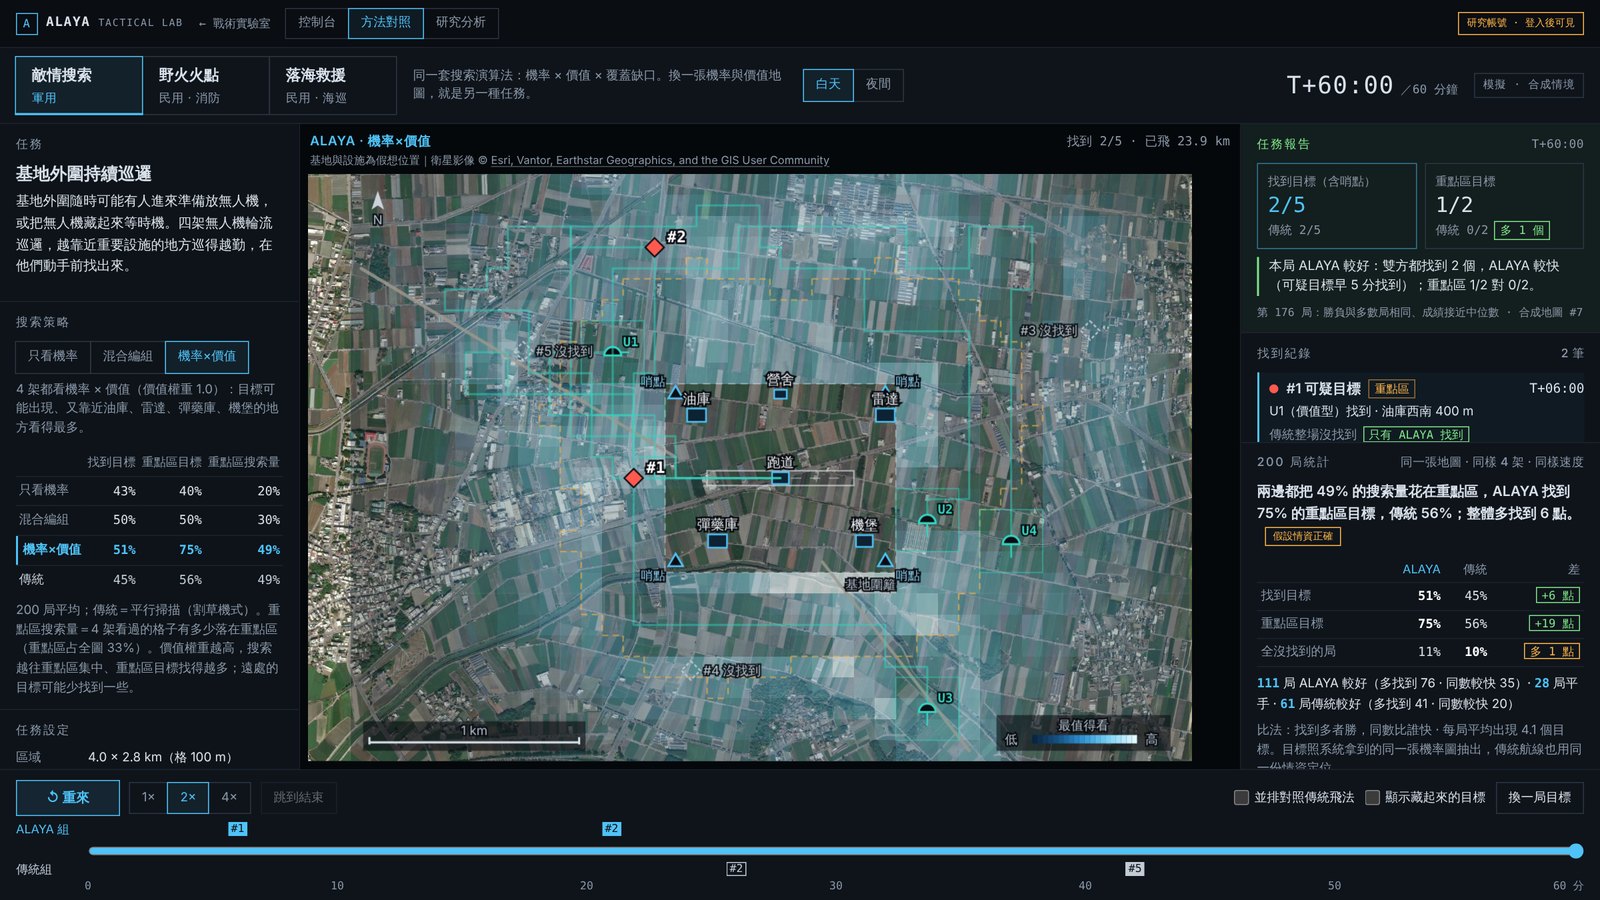Image resolution: width=1600 pixels, height=900 pixels.
Task: Select the U4 drone marker on map
Action: 1011,541
